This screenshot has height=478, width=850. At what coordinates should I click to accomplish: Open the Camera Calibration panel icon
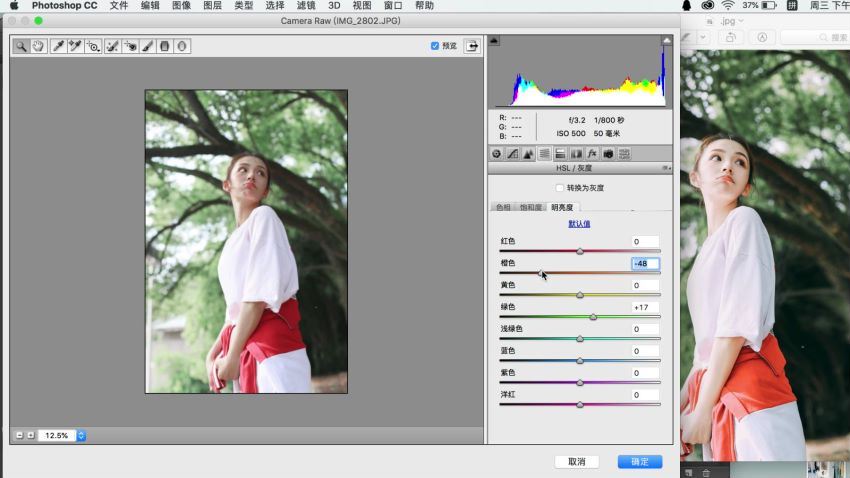pos(608,154)
